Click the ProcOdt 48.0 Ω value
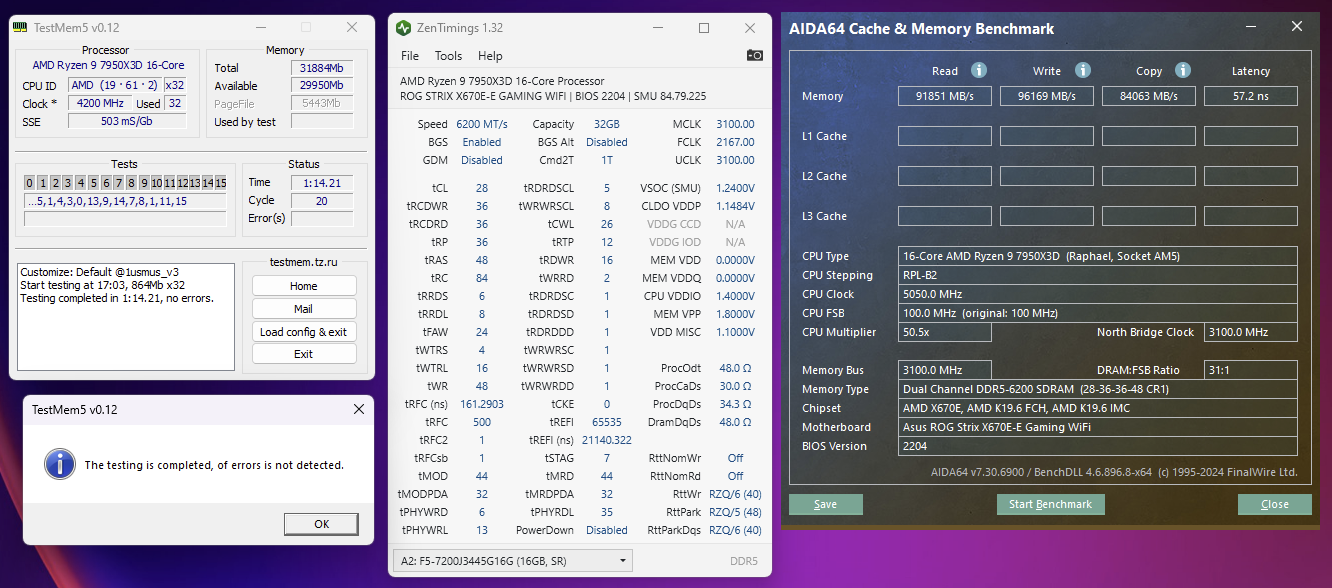Image resolution: width=1332 pixels, height=588 pixels. pos(735,368)
